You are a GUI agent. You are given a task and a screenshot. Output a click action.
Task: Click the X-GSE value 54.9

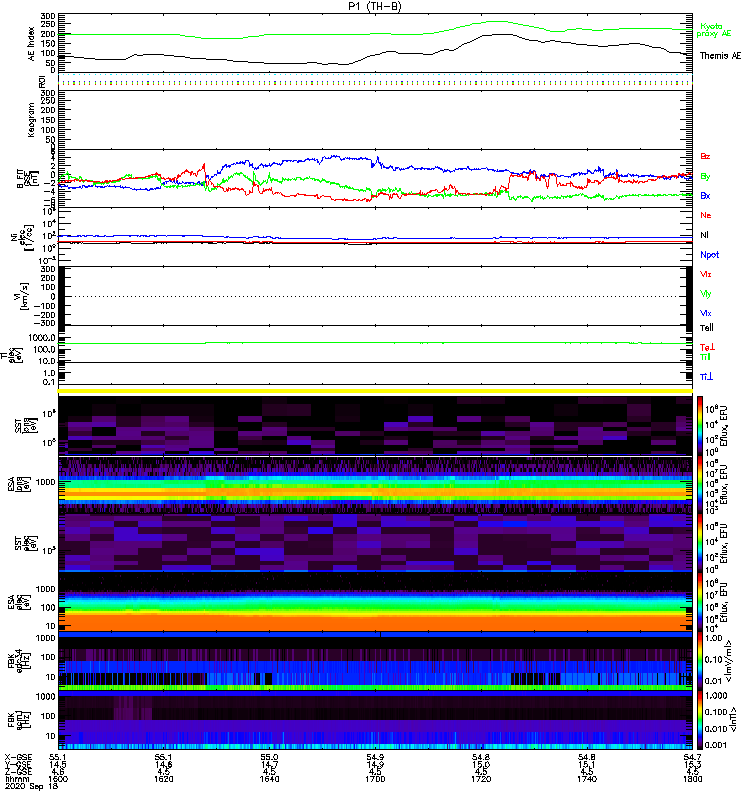[x=375, y=757]
